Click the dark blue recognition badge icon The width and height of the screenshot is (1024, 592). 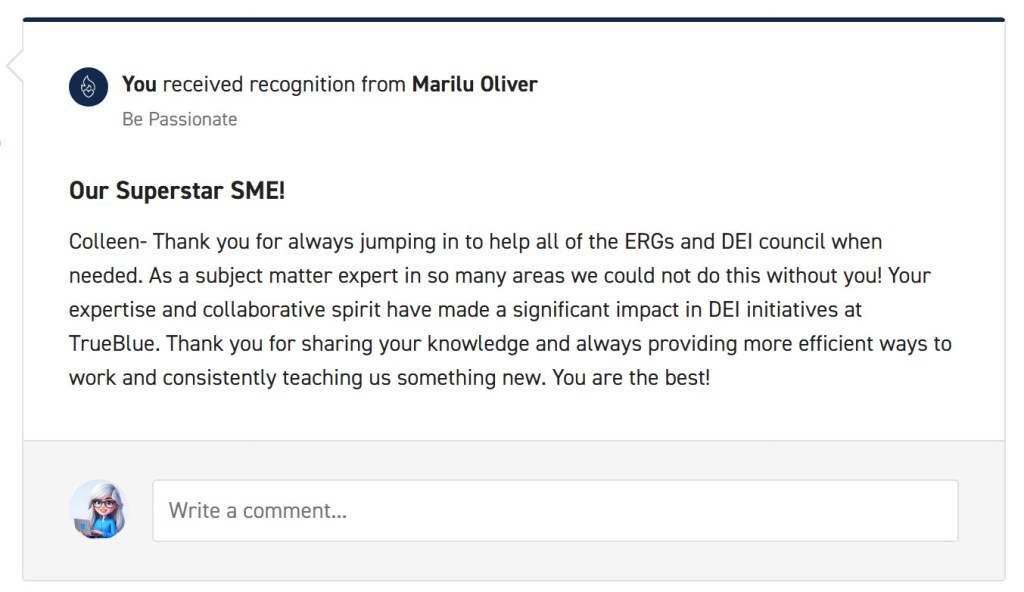pyautogui.click(x=88, y=87)
